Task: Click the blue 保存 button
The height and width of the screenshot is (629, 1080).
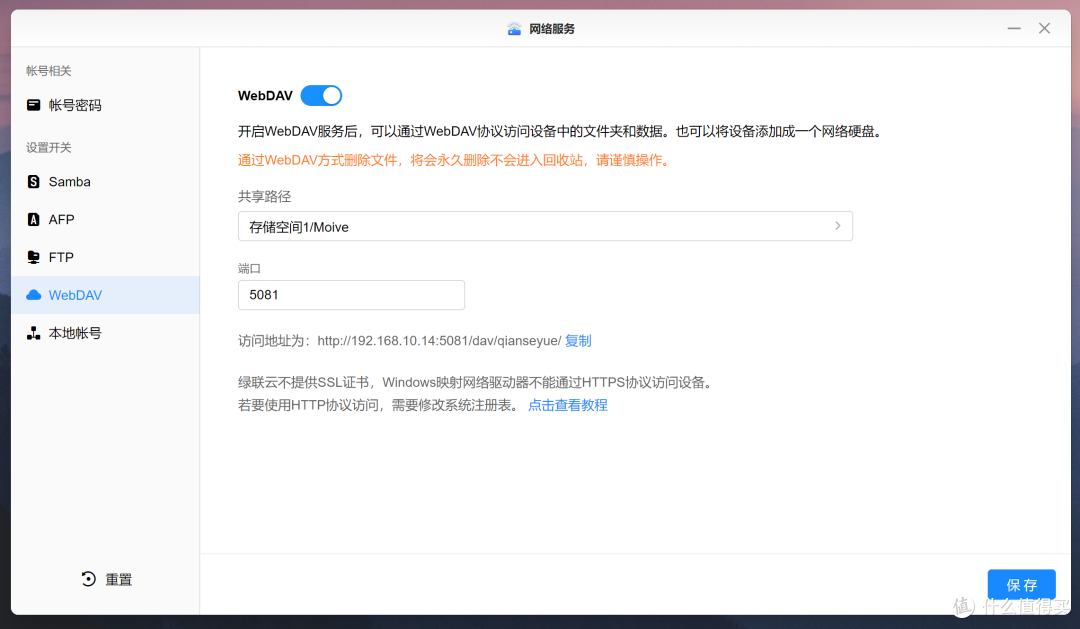Action: tap(1021, 585)
